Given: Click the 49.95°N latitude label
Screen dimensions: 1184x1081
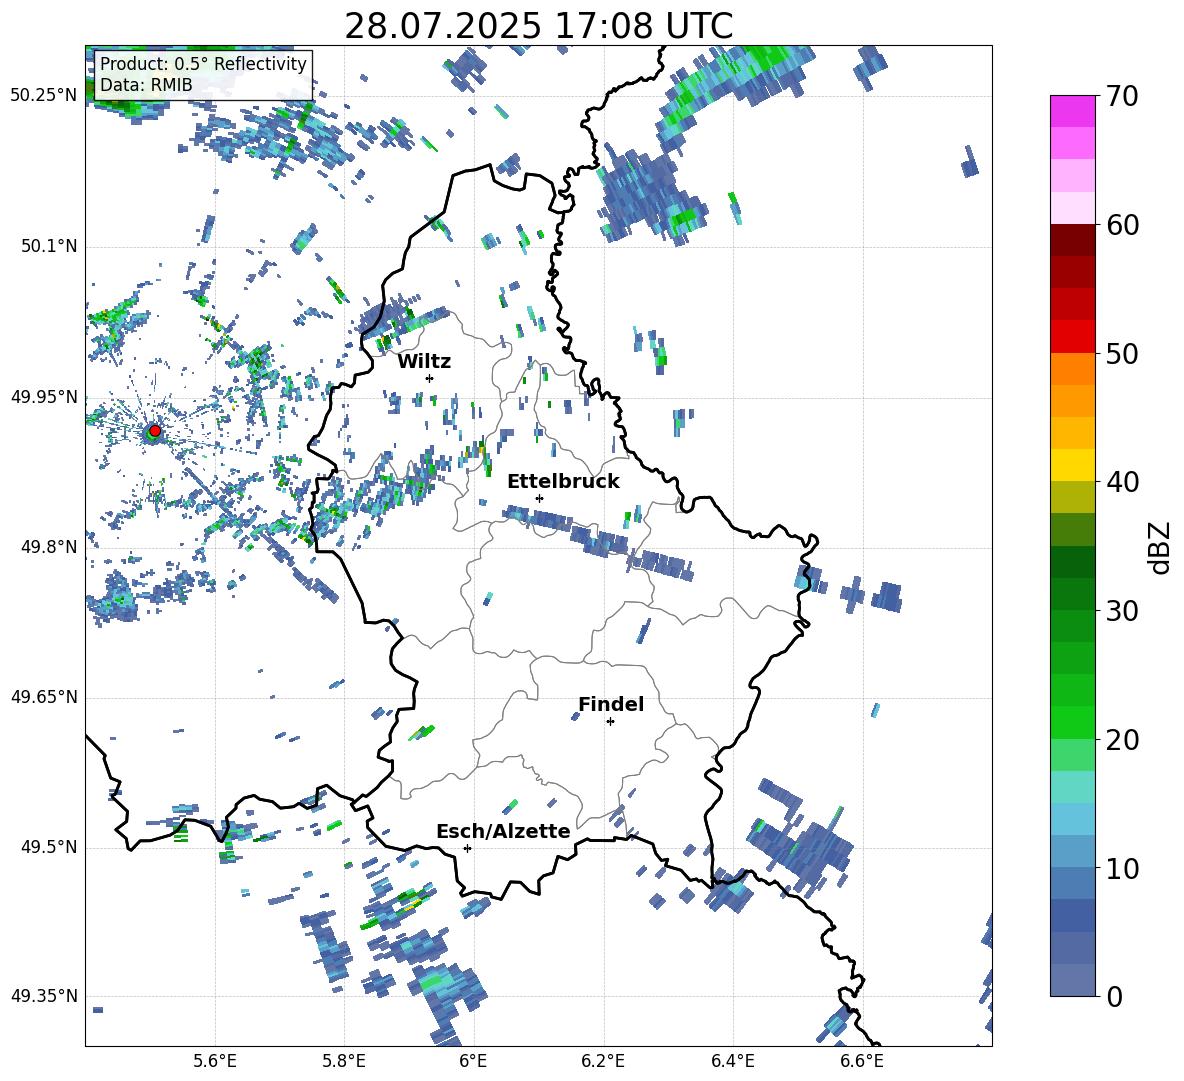Looking at the screenshot, I should [44, 396].
